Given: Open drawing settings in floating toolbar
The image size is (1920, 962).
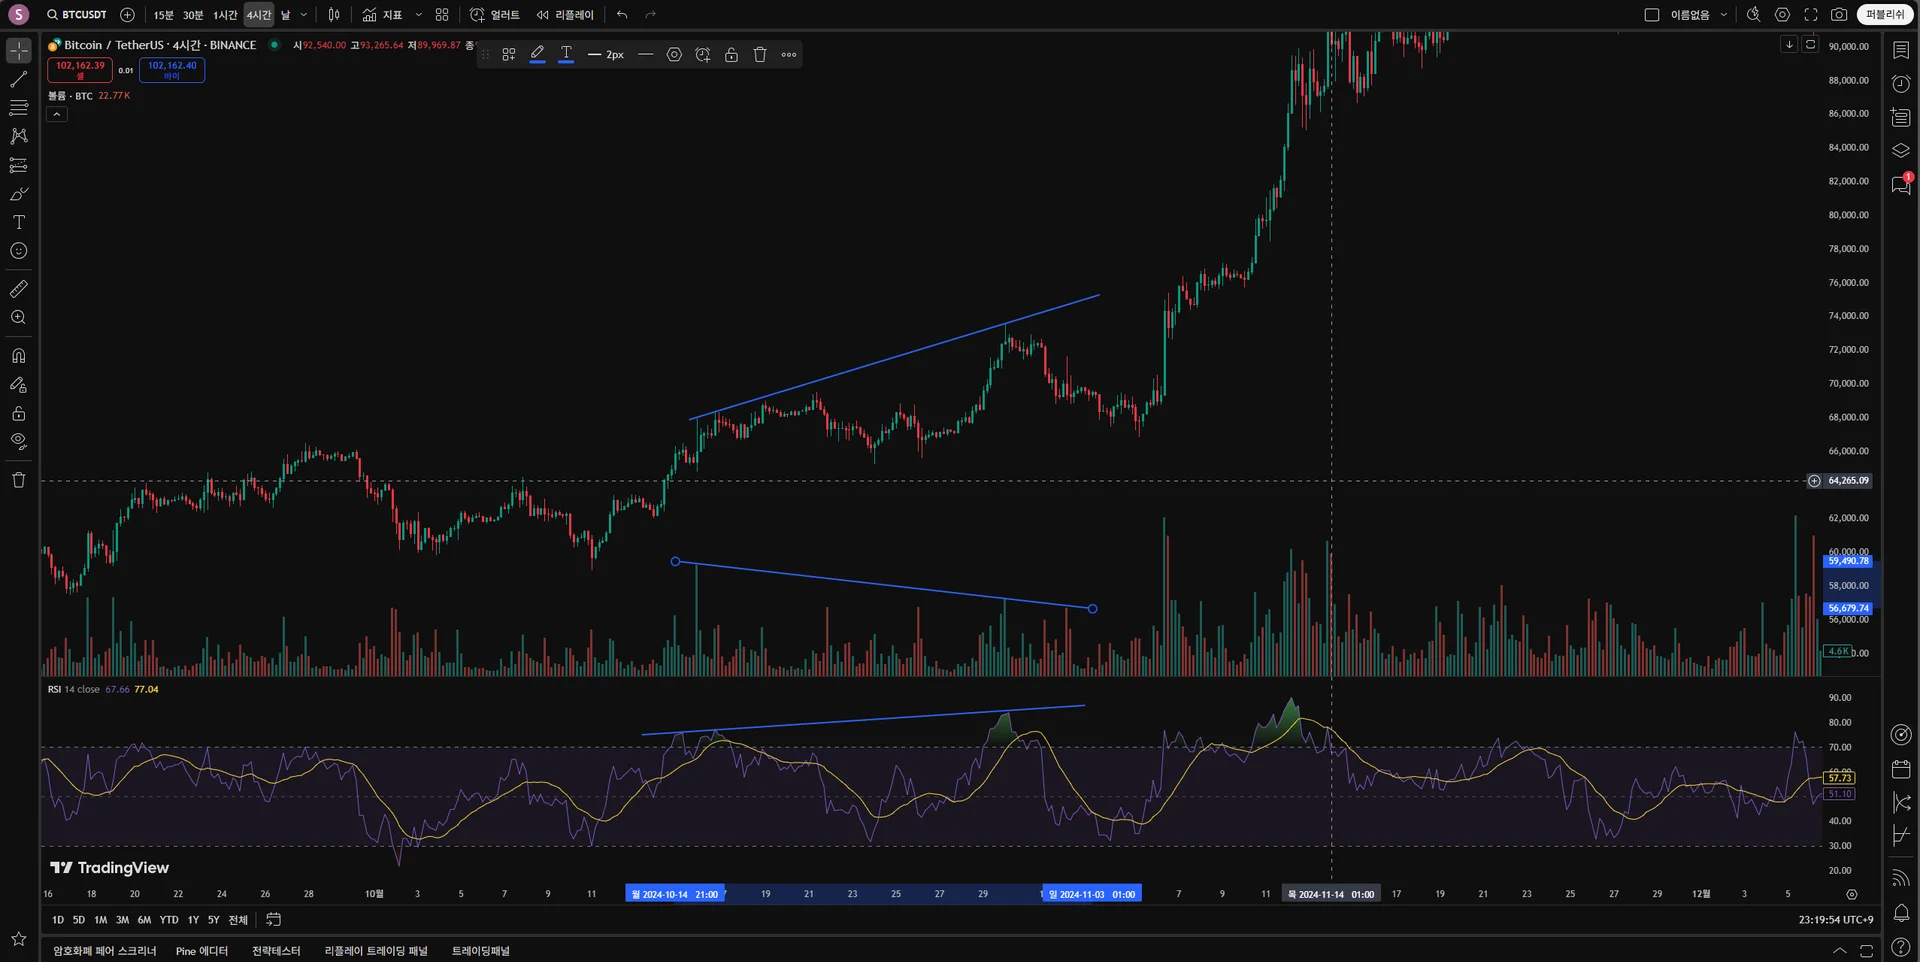Looking at the screenshot, I should pyautogui.click(x=675, y=55).
